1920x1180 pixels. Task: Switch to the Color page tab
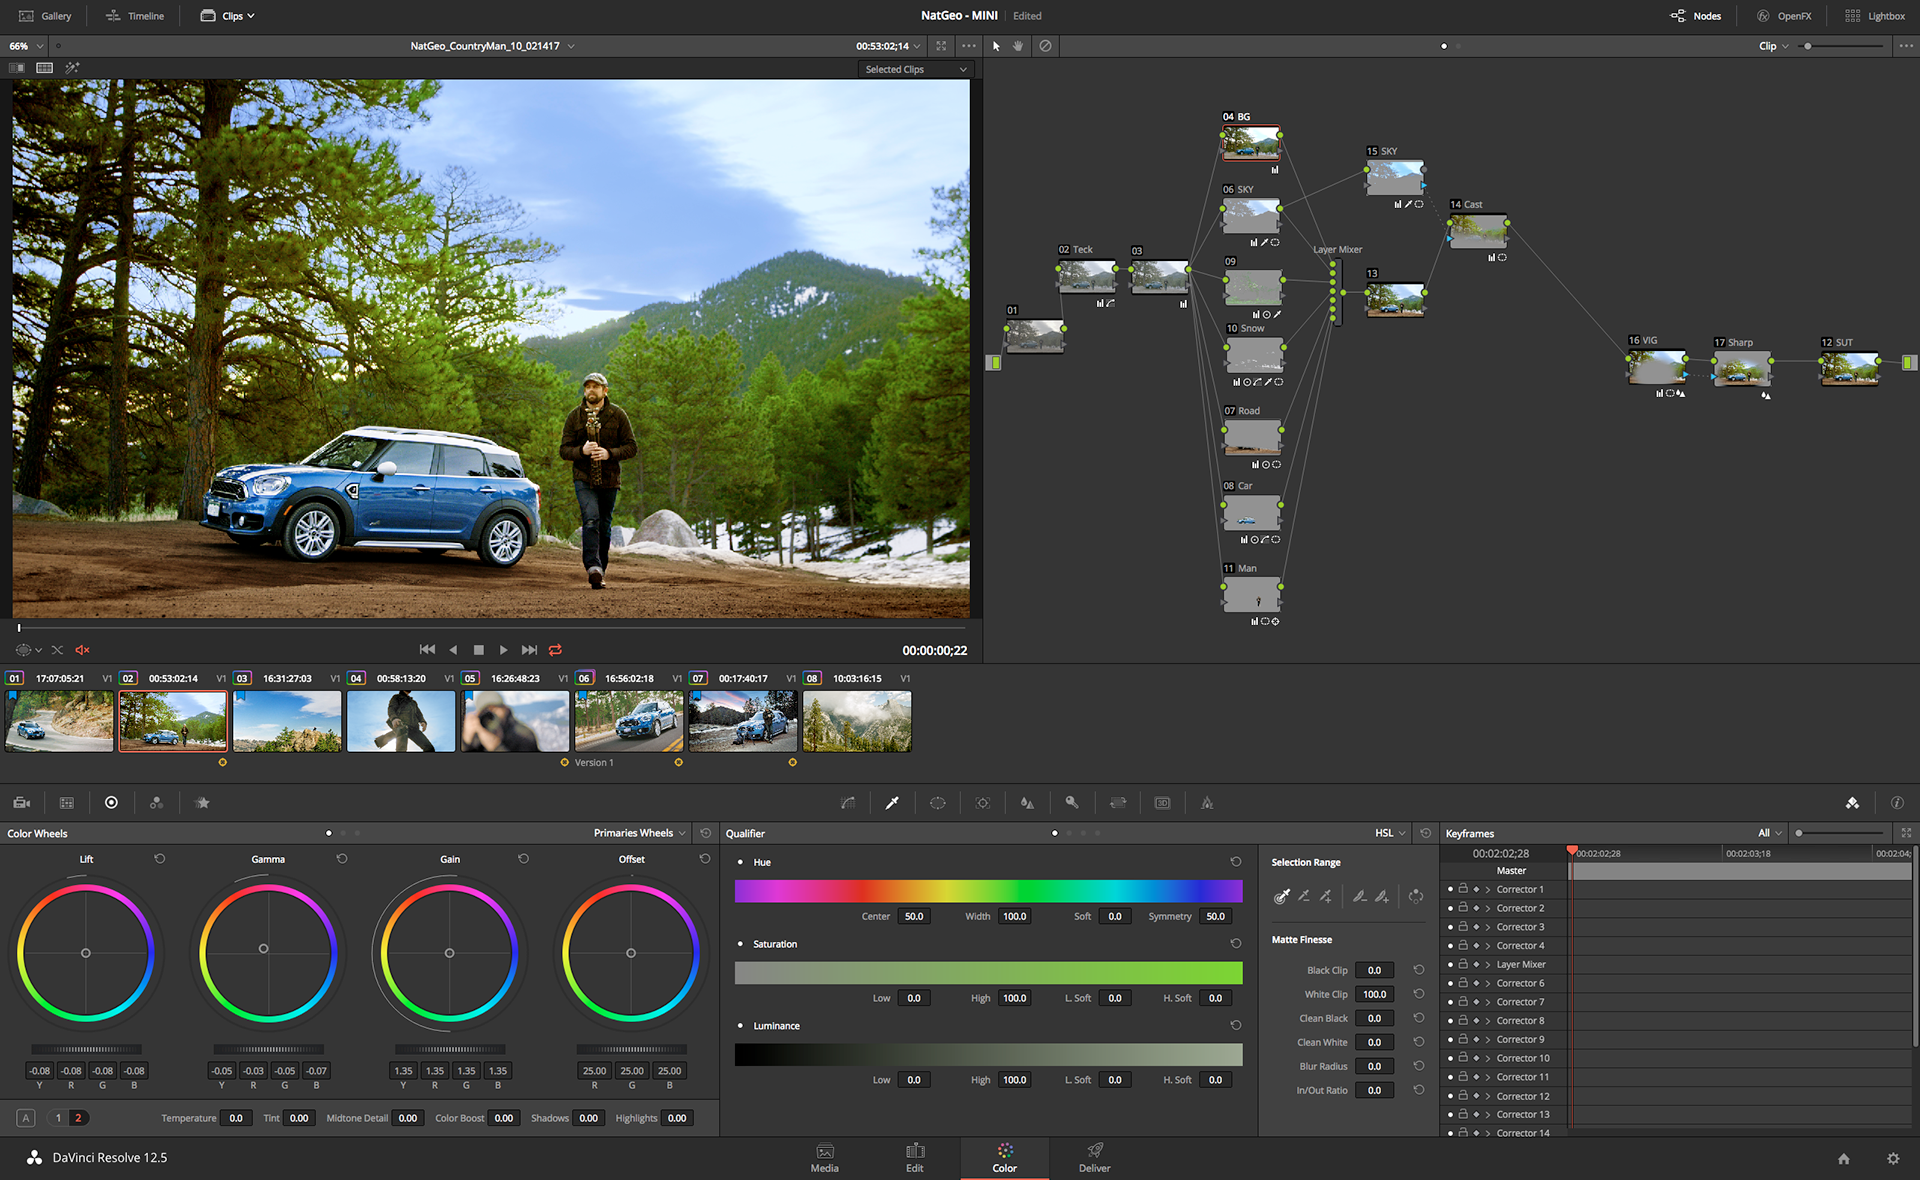point(1005,1158)
